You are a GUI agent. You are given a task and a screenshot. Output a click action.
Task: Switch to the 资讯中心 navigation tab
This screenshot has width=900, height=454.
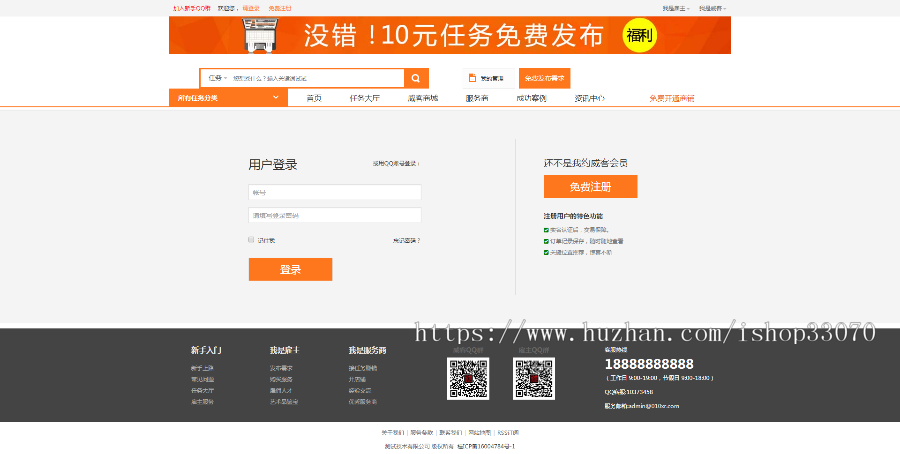point(589,98)
